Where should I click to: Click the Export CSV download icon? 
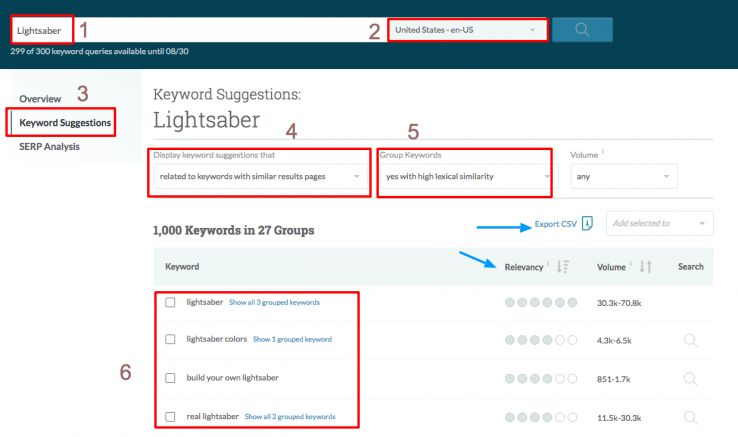pyautogui.click(x=587, y=224)
